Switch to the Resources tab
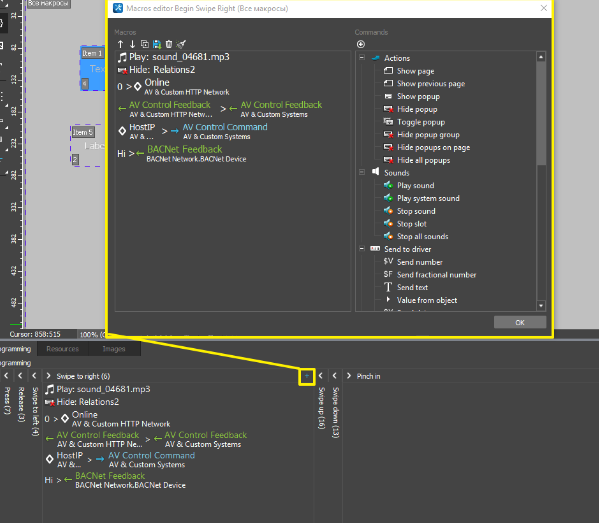The width and height of the screenshot is (599, 523). coord(63,349)
